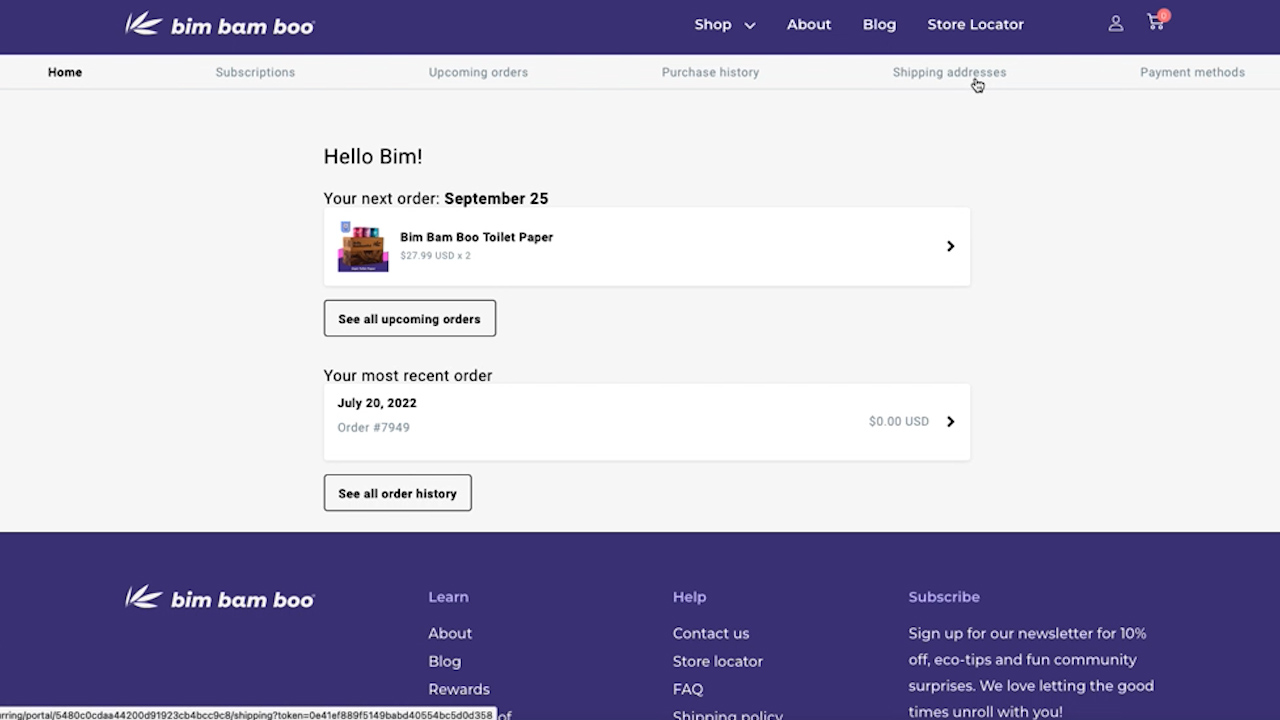The width and height of the screenshot is (1280, 720).
Task: Expand the July 20 order chevron
Action: pyautogui.click(x=951, y=421)
